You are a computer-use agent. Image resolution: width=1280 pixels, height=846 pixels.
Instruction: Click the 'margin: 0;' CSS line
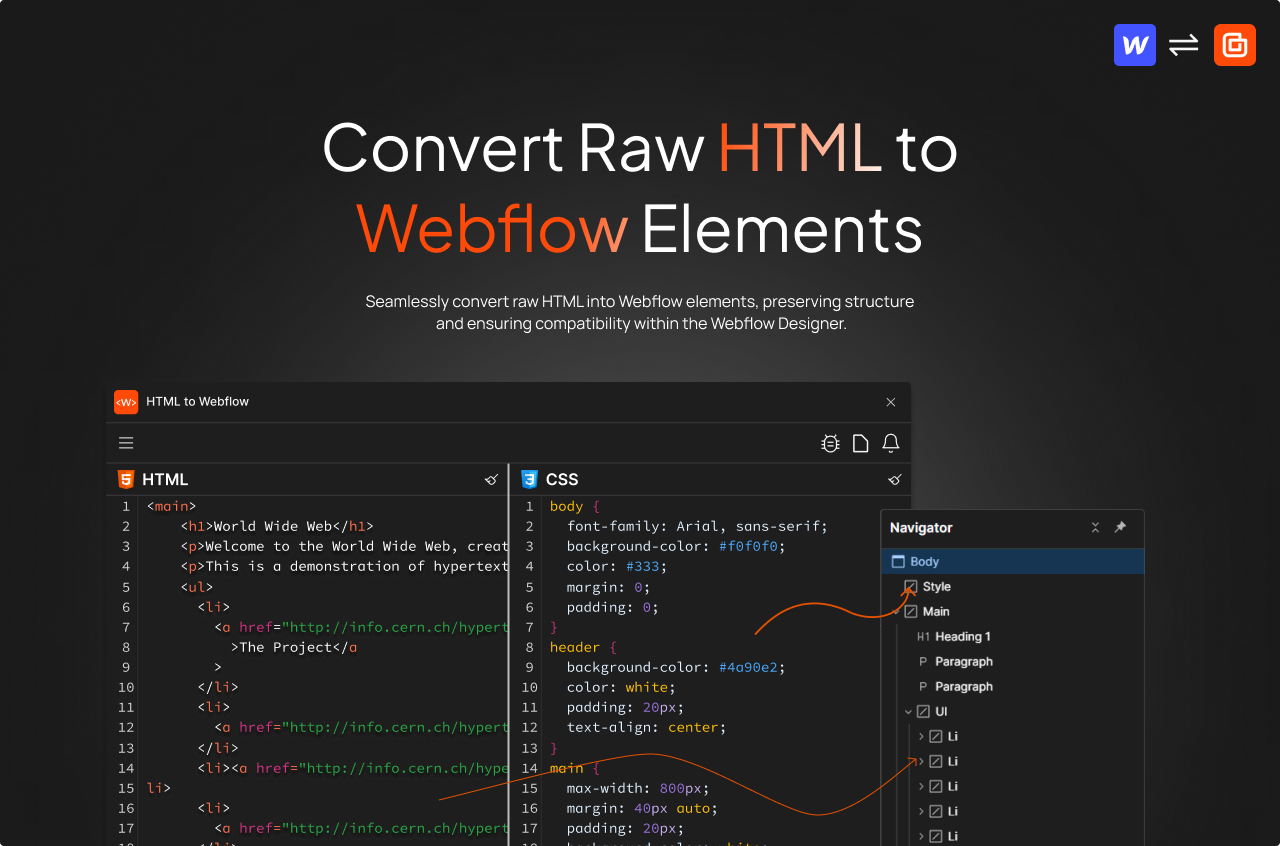tap(608, 587)
